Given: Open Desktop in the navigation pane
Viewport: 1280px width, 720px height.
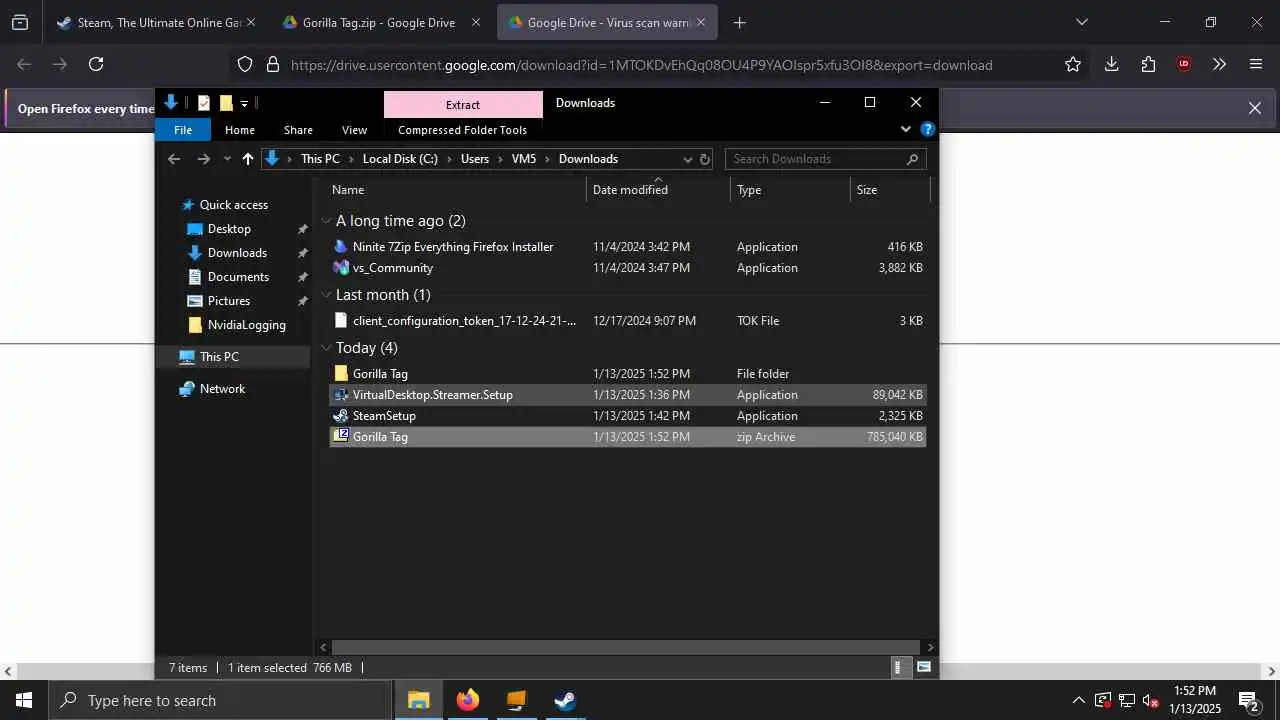Looking at the screenshot, I should pos(229,229).
